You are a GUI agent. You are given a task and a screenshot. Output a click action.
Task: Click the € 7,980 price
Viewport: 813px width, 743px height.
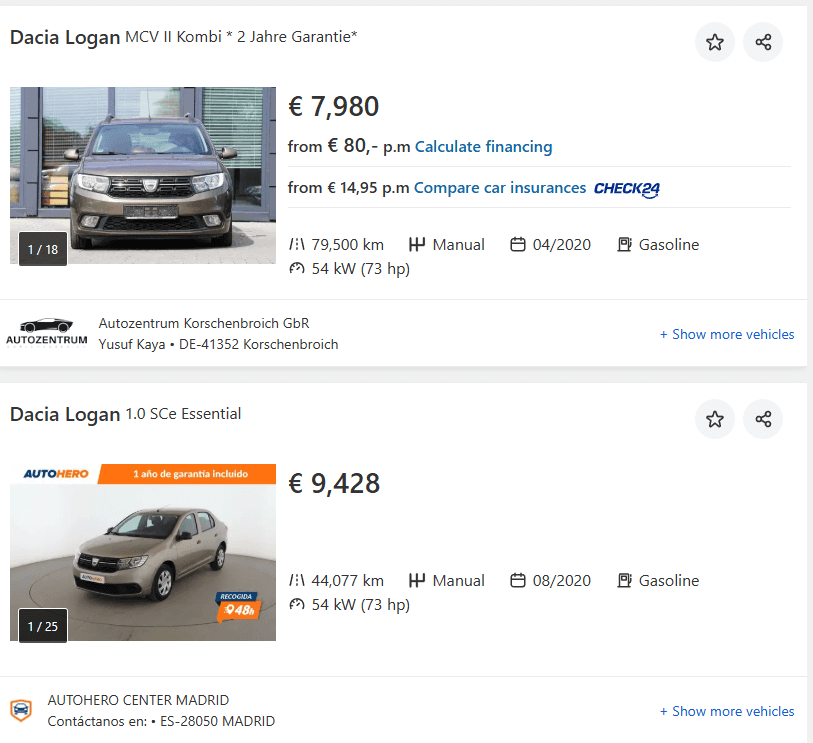(334, 107)
